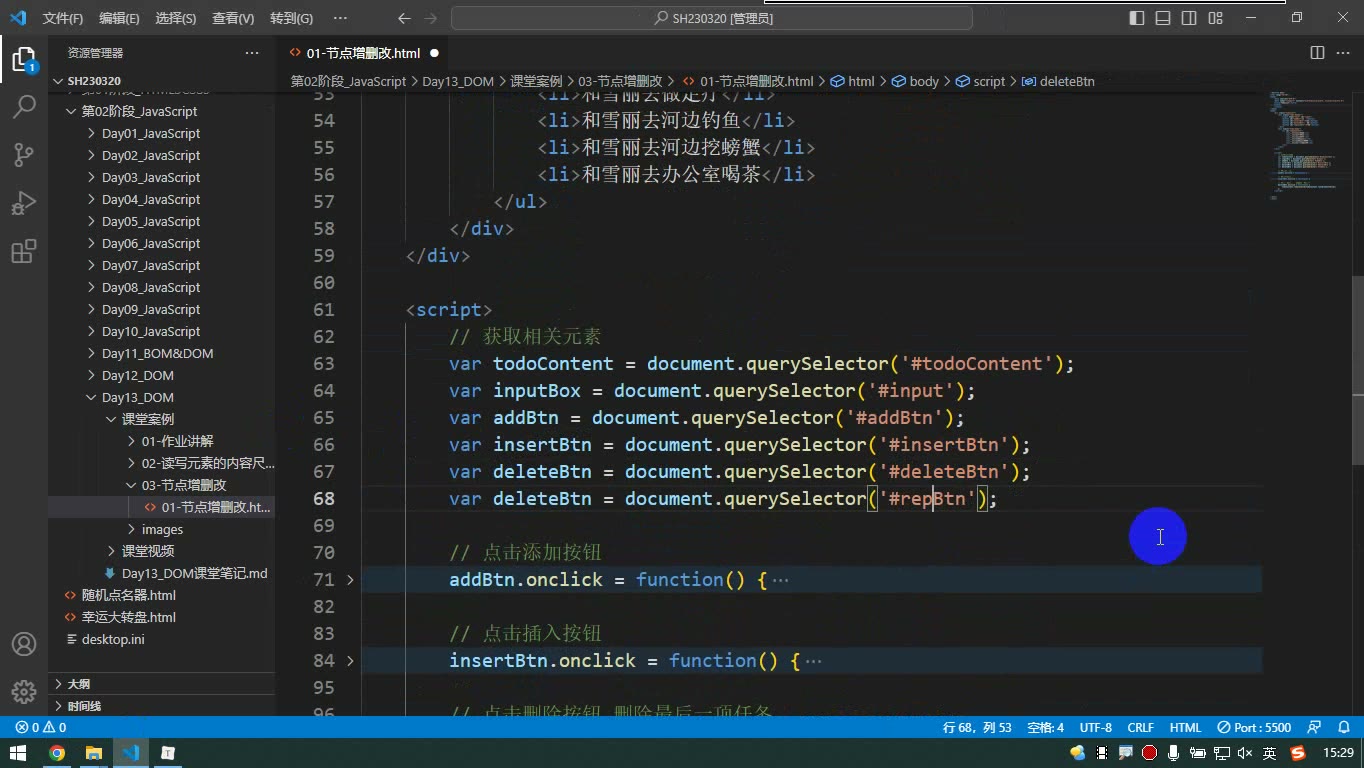The image size is (1364, 768).
Task: Expand the folded addBtn.onclick function
Action: 350,580
